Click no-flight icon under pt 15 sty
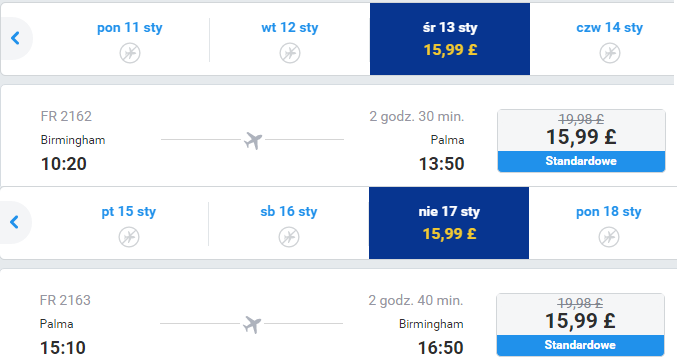The height and width of the screenshot is (364, 677). point(129,237)
